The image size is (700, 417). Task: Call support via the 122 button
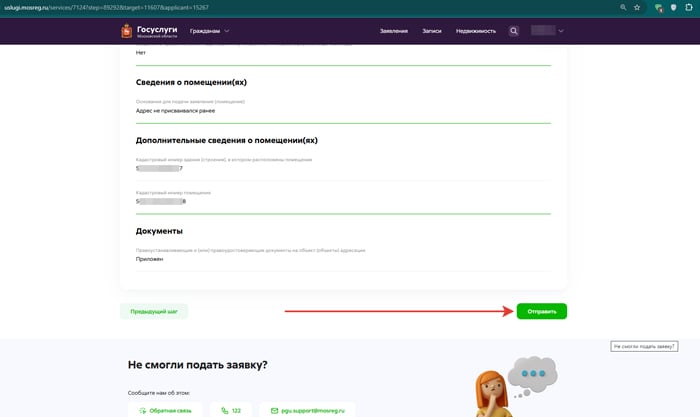(x=231, y=410)
